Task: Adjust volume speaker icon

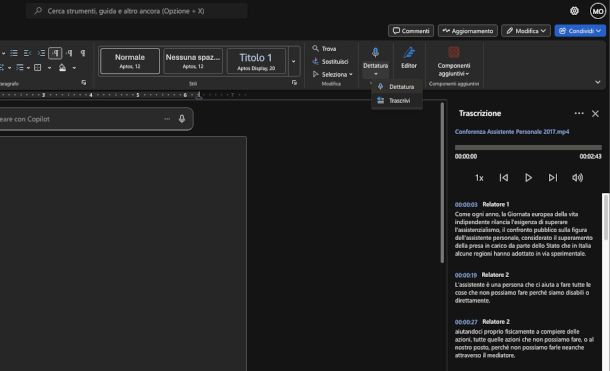Action: [577, 178]
